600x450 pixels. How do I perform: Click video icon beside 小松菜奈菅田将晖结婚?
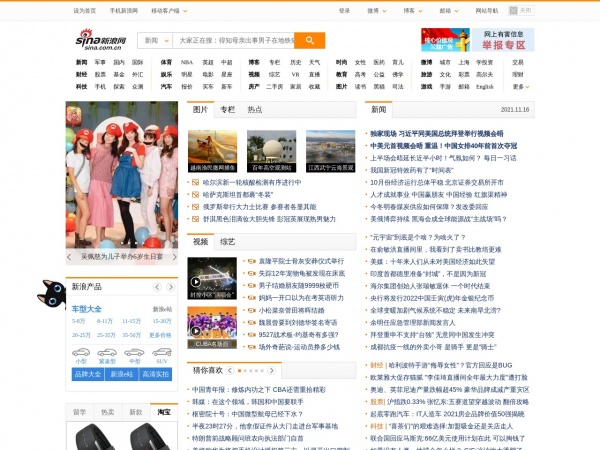pos(251,310)
